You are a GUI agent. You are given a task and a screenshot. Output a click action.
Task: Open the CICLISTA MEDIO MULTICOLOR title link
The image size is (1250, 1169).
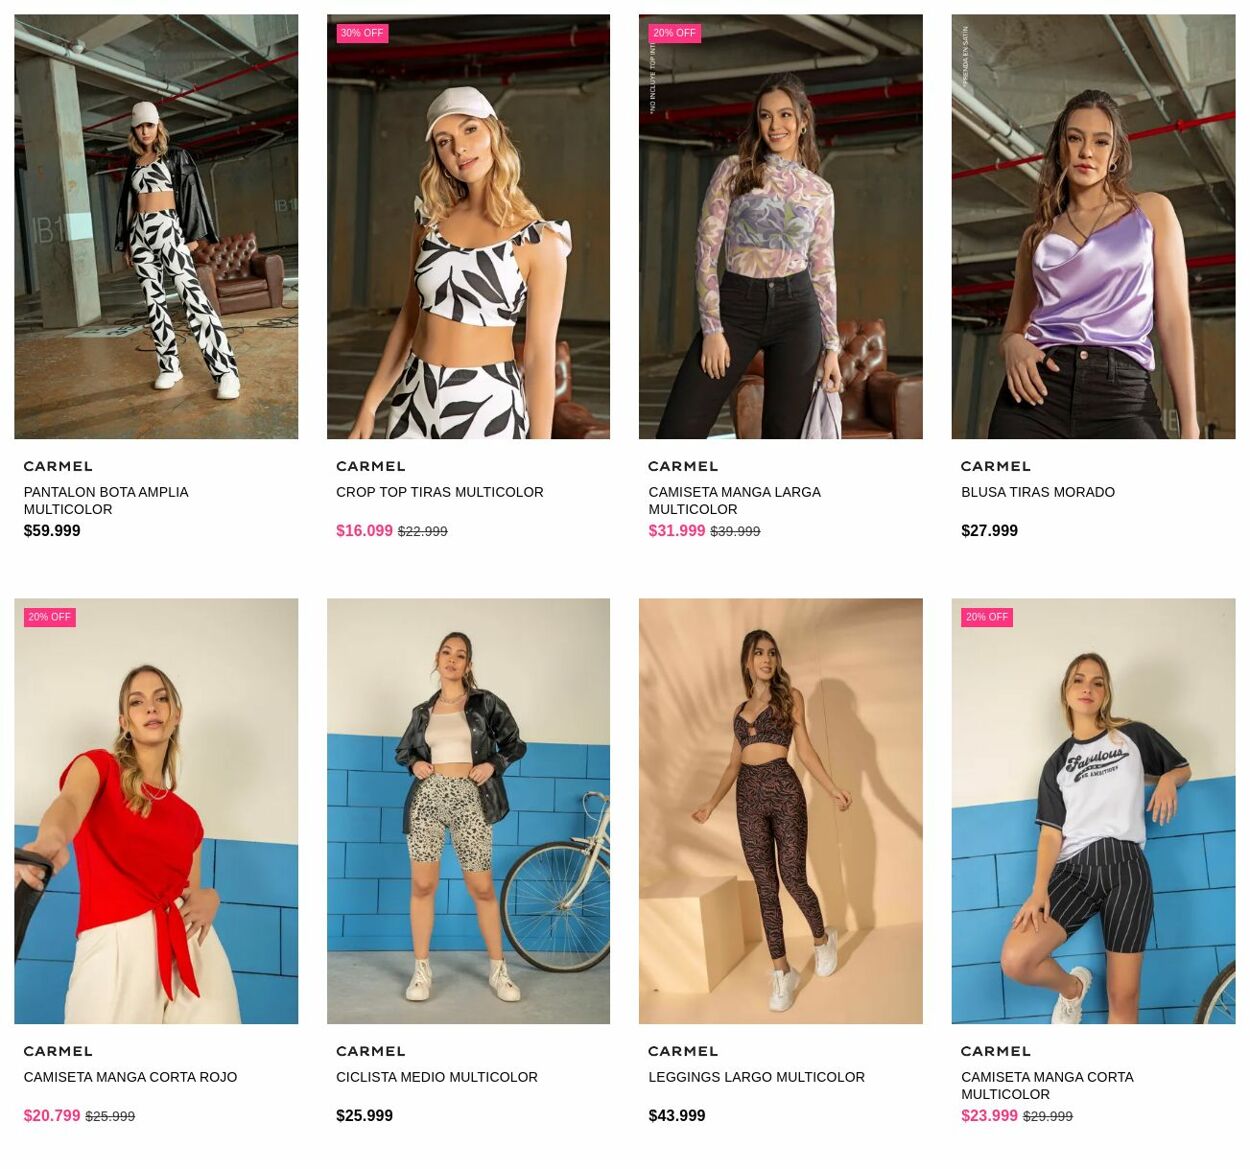(437, 1077)
